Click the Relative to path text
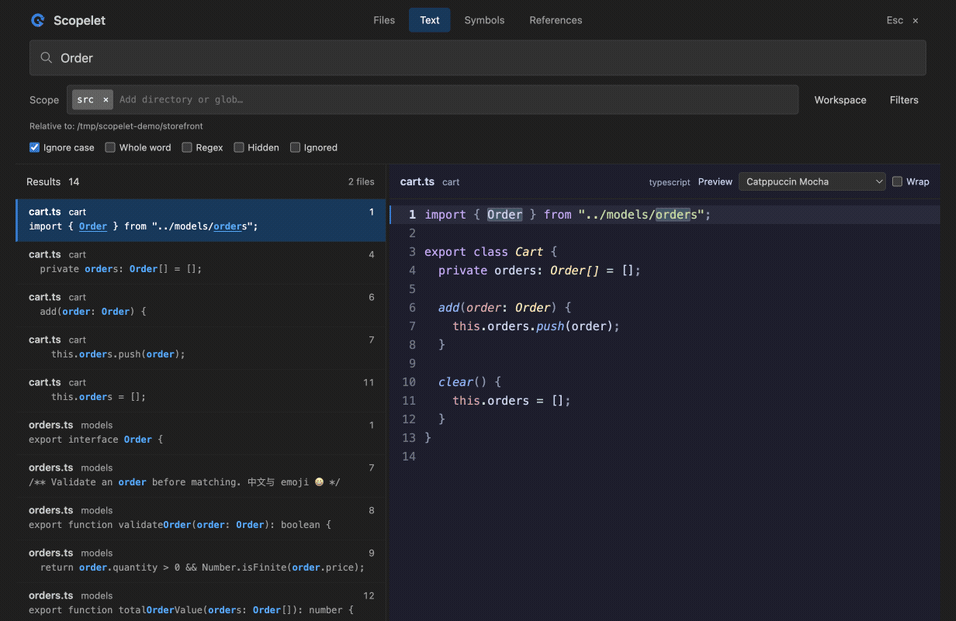The image size is (956, 621). (116, 126)
